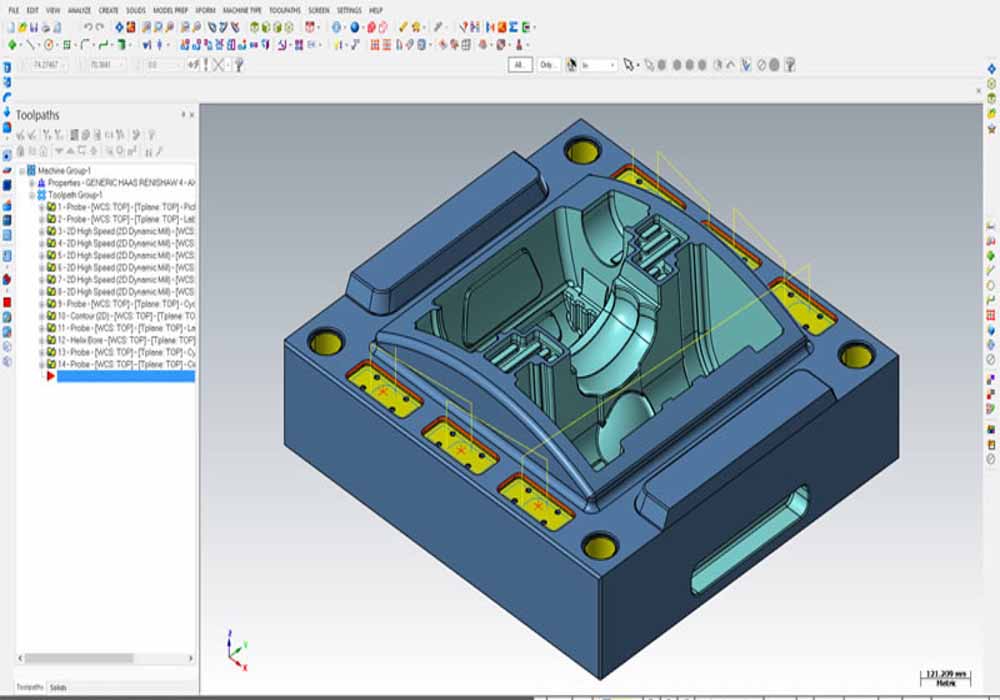Collapse the Machine Group-1 tree node
This screenshot has width=1000, height=700.
click(x=23, y=171)
